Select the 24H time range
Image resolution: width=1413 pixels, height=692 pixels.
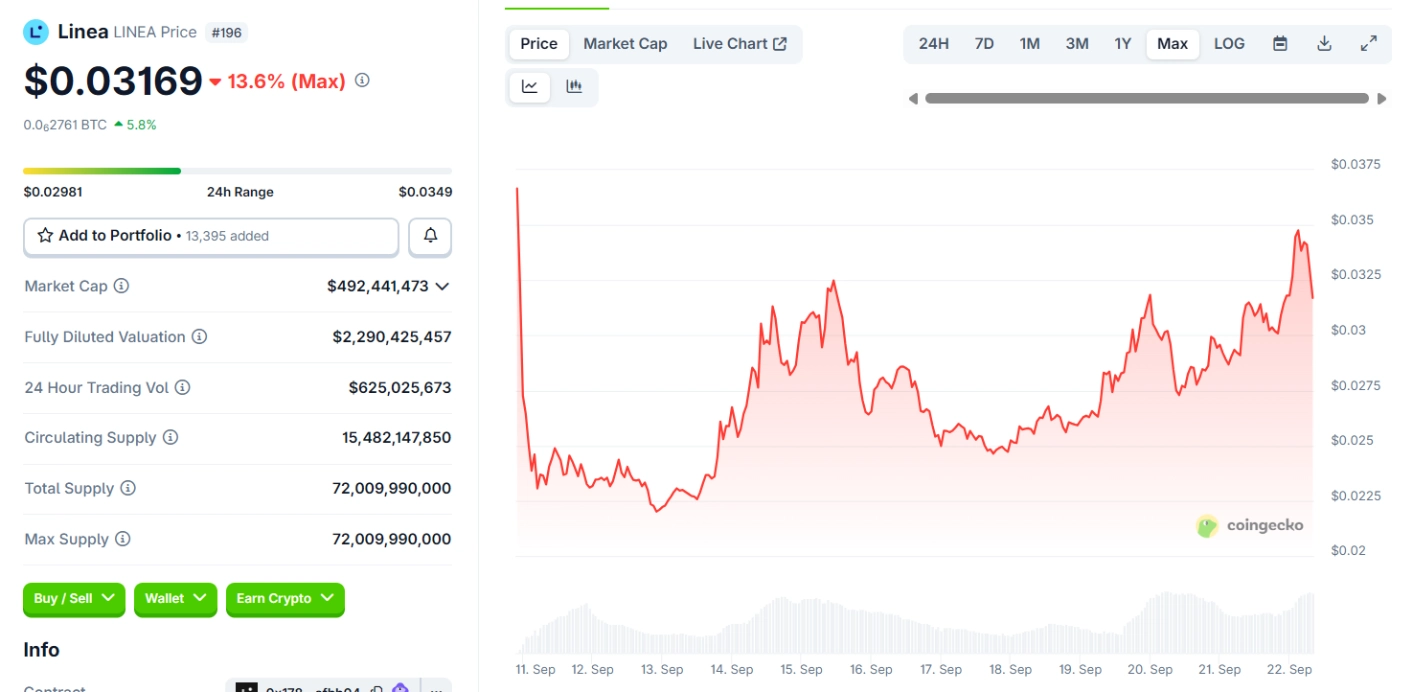coord(933,44)
